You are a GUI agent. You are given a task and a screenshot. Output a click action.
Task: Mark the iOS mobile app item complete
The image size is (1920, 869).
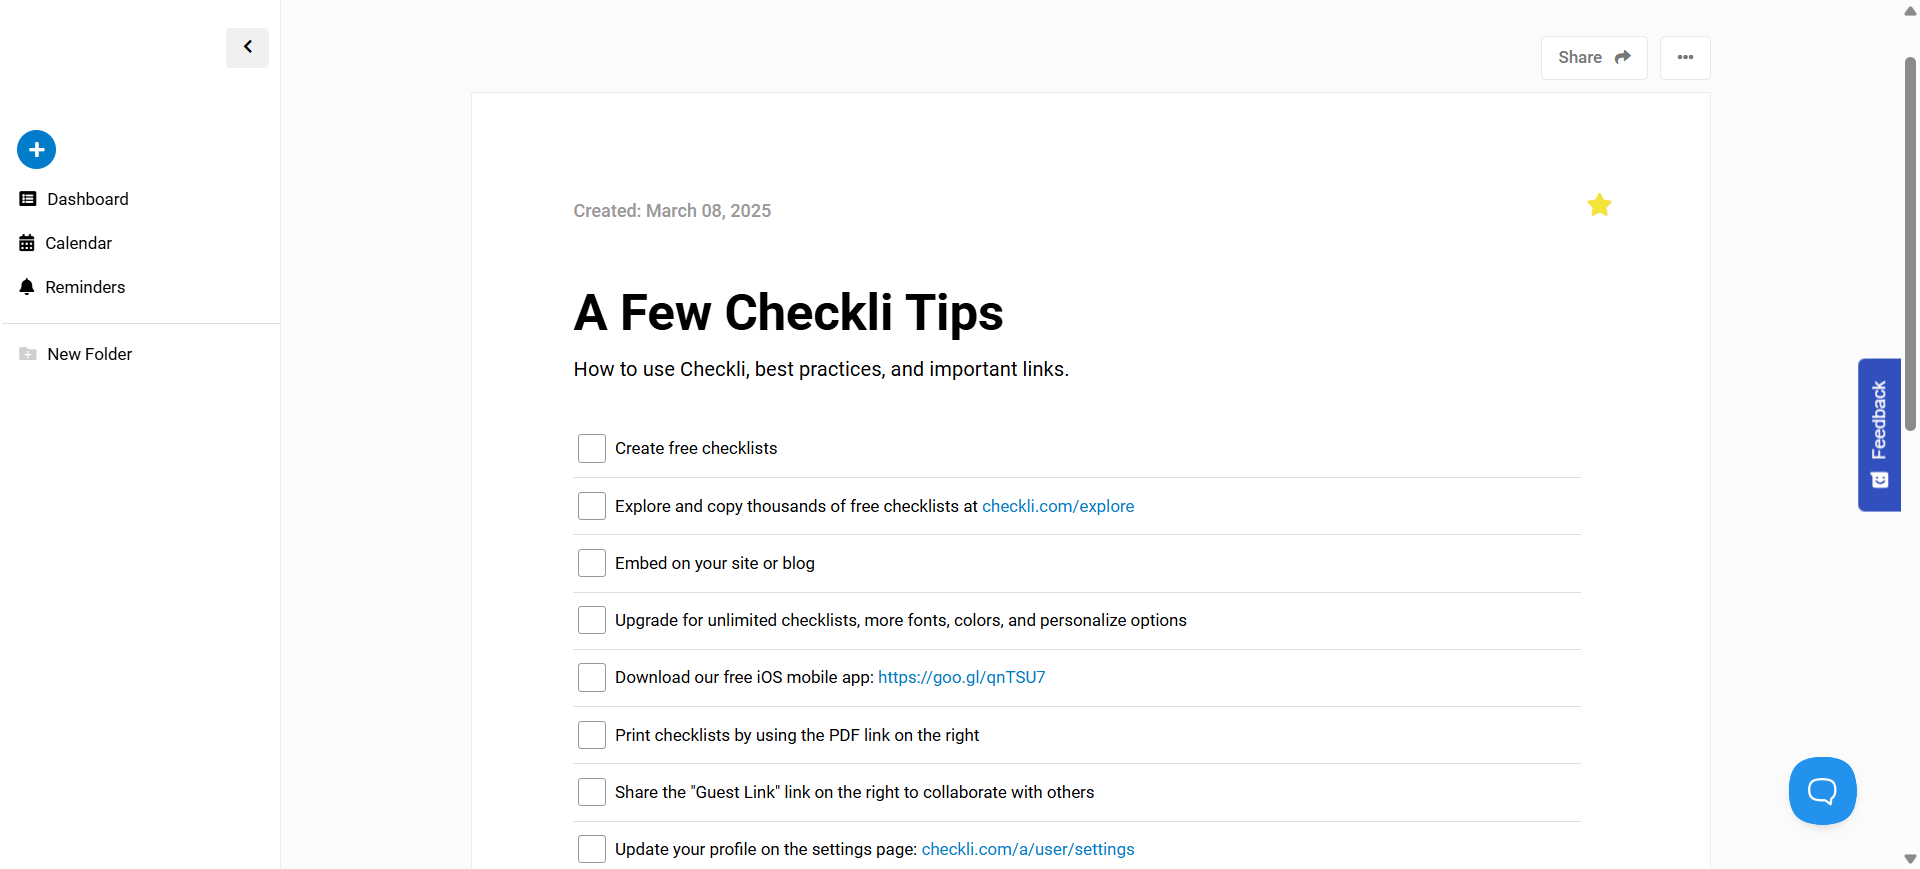591,677
